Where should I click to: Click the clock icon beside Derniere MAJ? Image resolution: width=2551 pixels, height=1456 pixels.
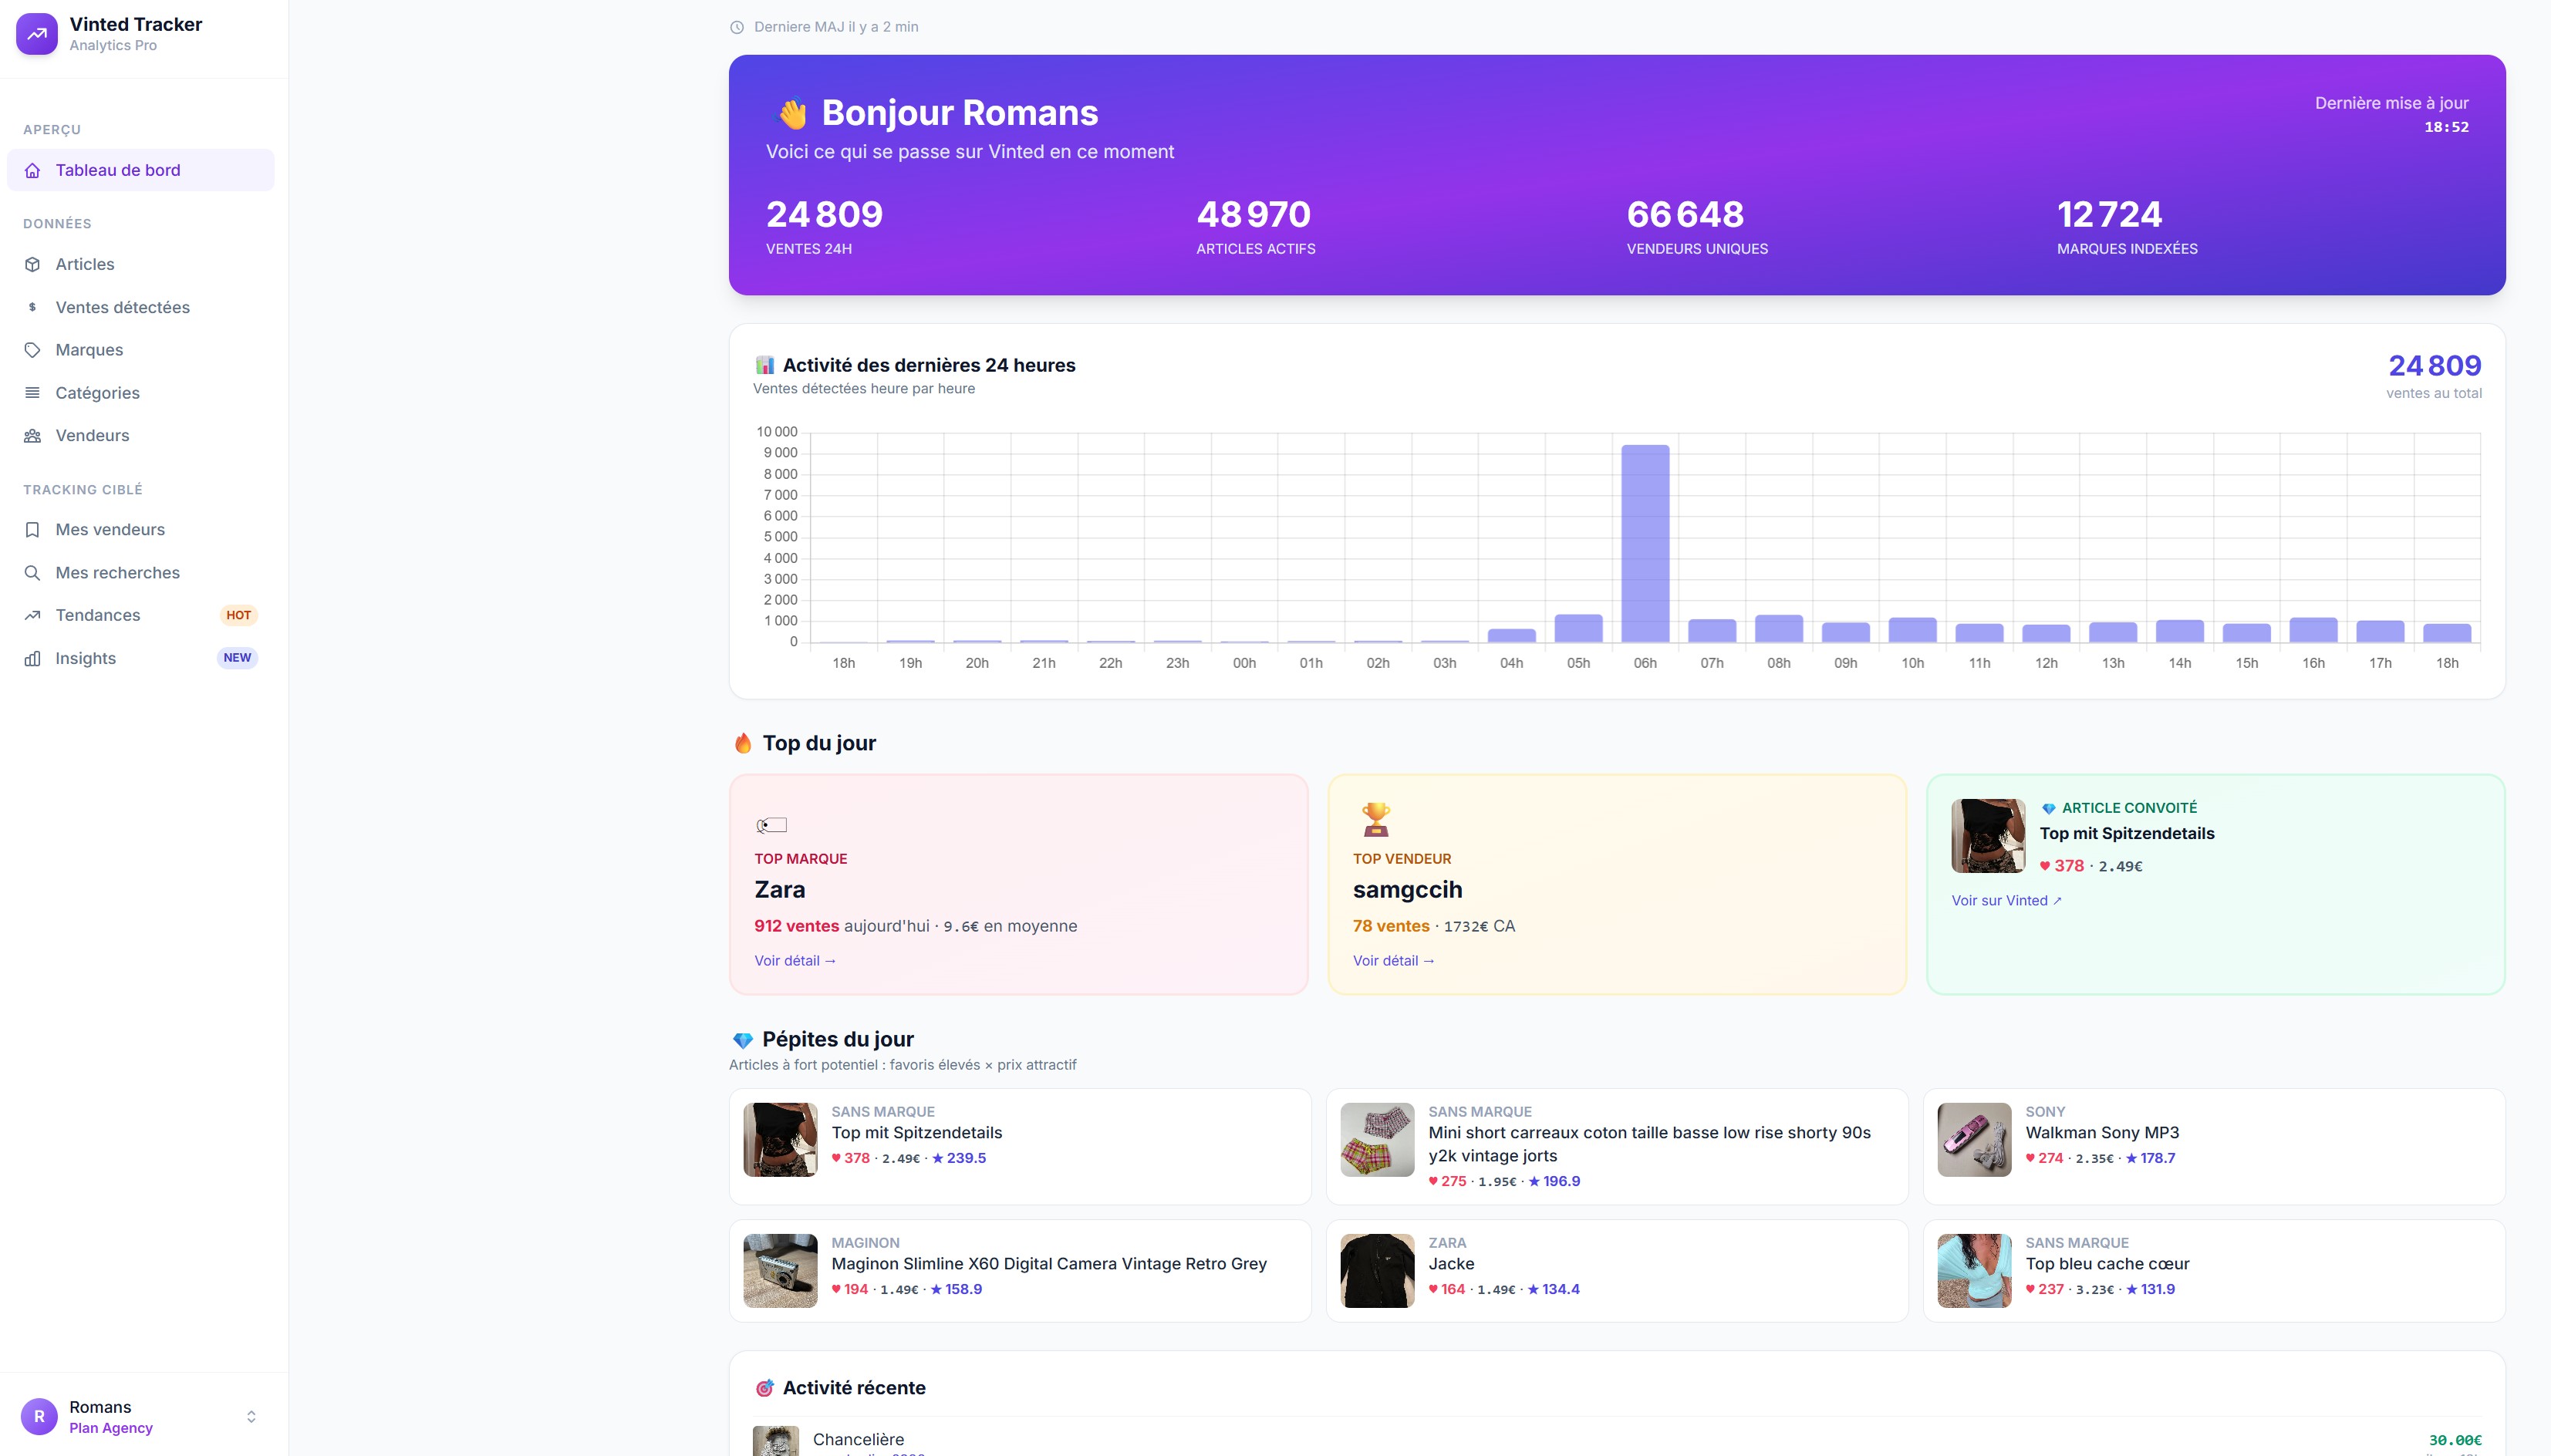737,27
